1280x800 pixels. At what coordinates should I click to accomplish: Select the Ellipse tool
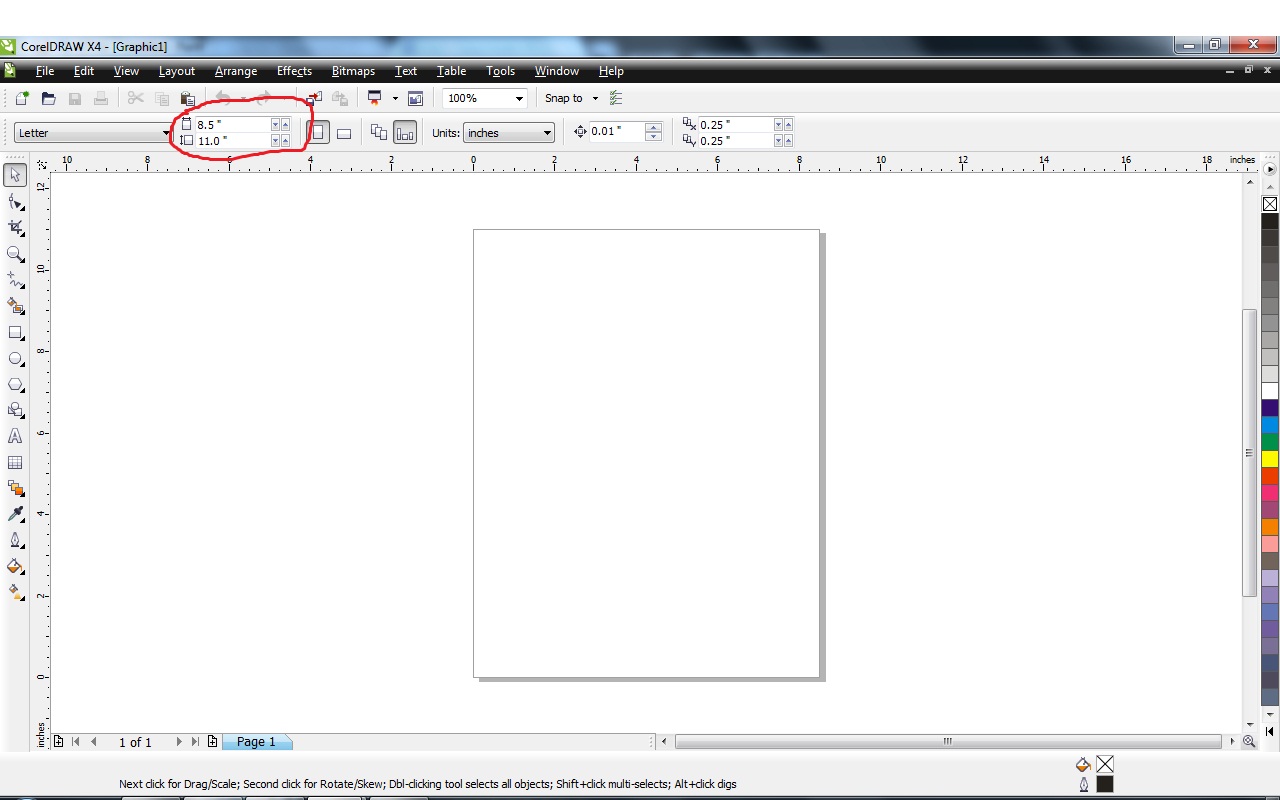pos(15,358)
